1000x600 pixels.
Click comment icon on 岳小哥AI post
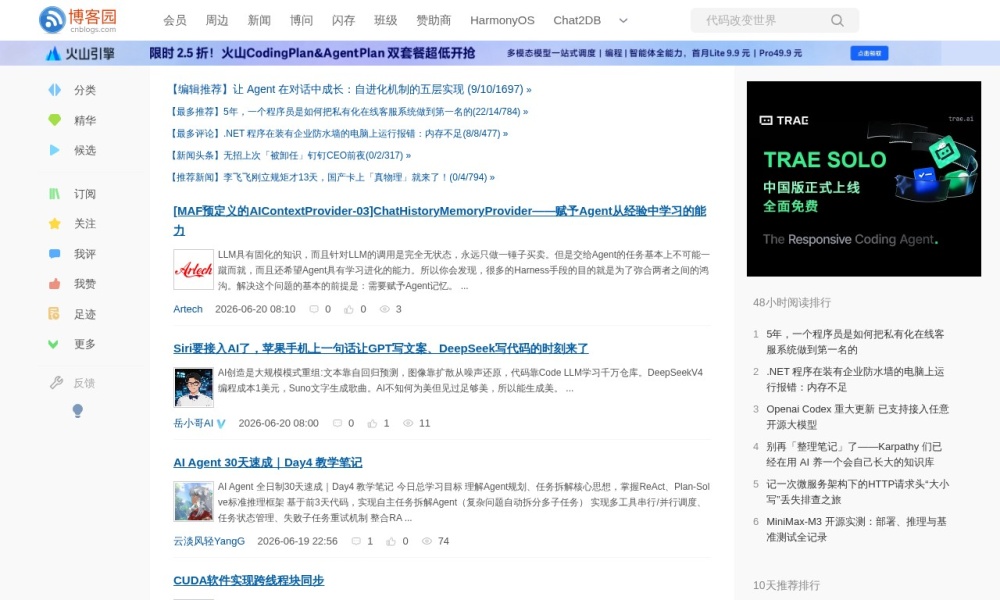(x=337, y=423)
